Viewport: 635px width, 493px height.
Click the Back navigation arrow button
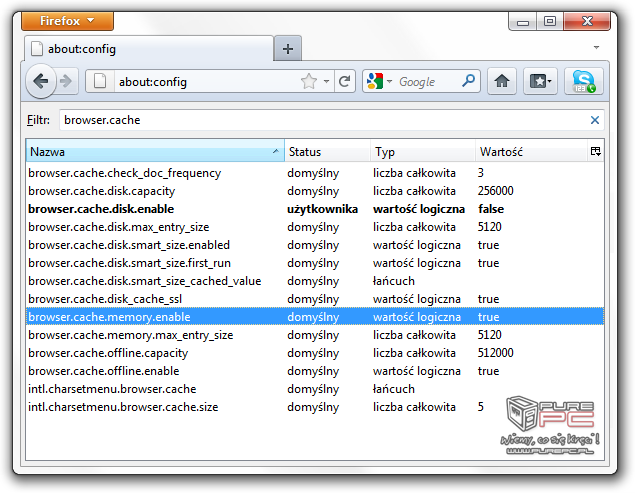(x=41, y=82)
